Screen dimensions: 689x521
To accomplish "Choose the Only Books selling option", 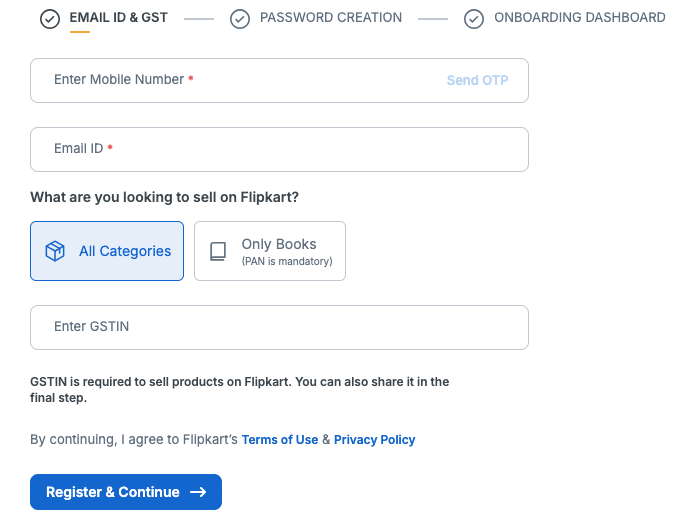I will click(270, 251).
